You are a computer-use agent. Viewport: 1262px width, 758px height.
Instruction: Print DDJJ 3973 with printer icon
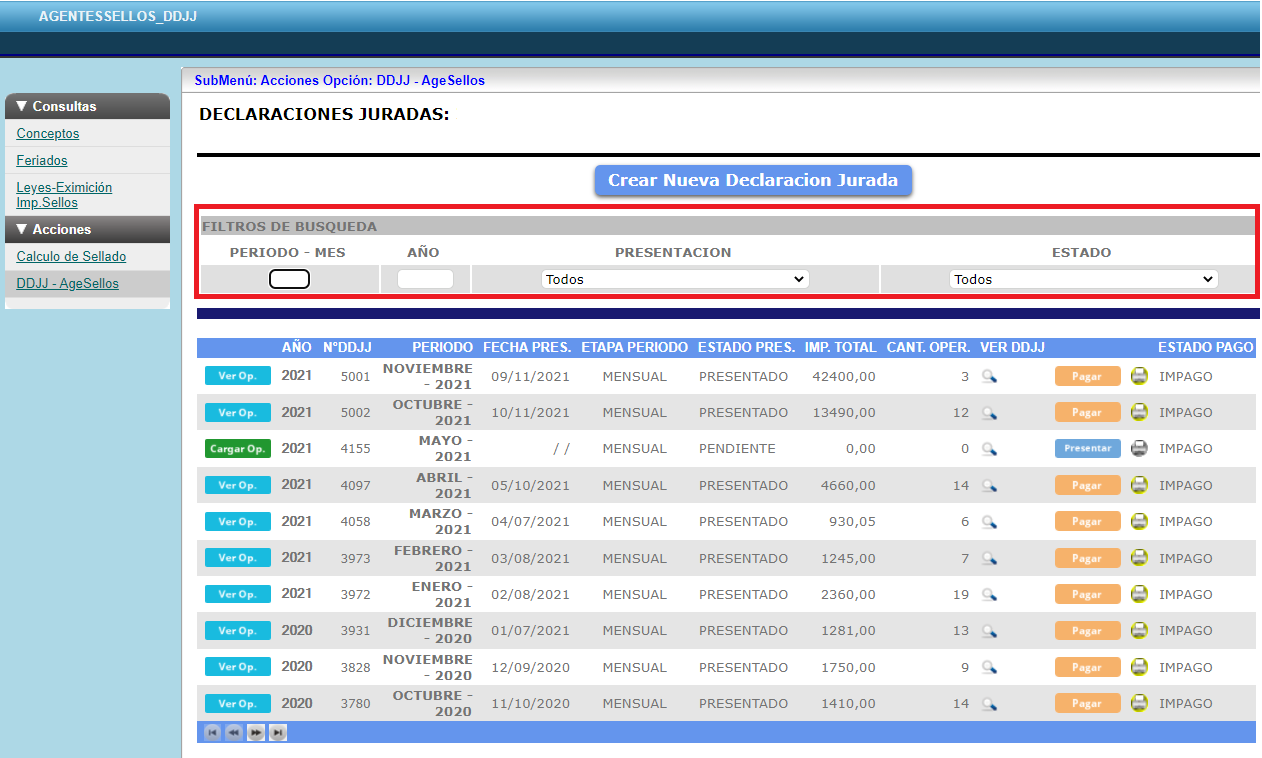click(x=1139, y=557)
